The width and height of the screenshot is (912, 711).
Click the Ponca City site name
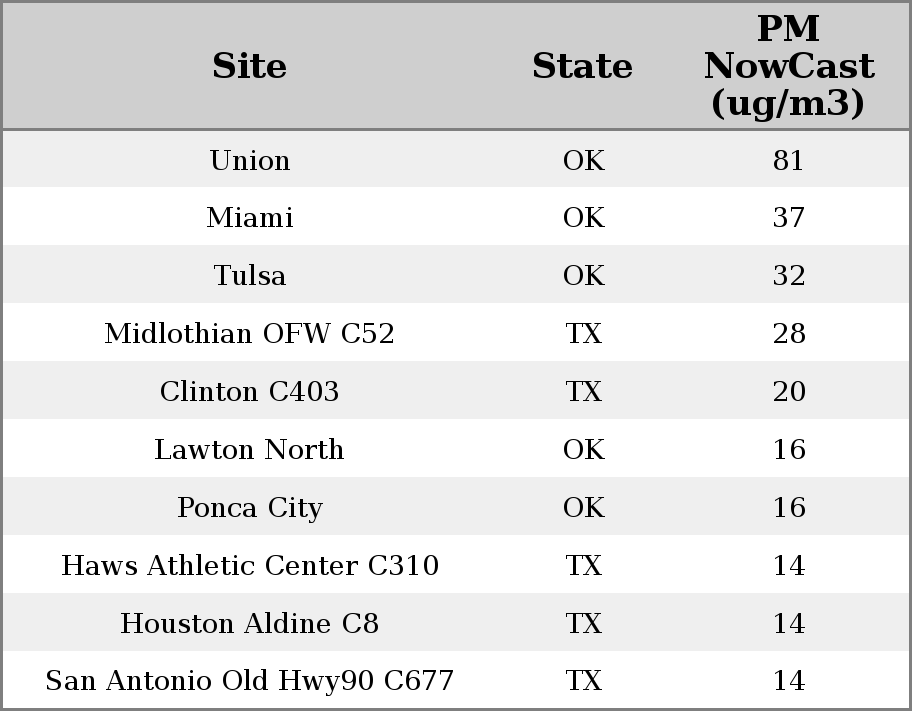(250, 507)
